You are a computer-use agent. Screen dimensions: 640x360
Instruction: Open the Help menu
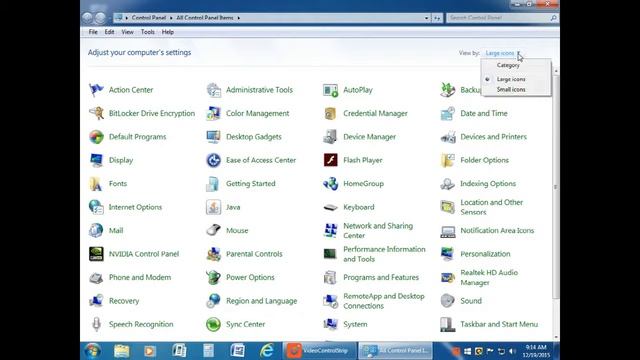click(x=168, y=32)
